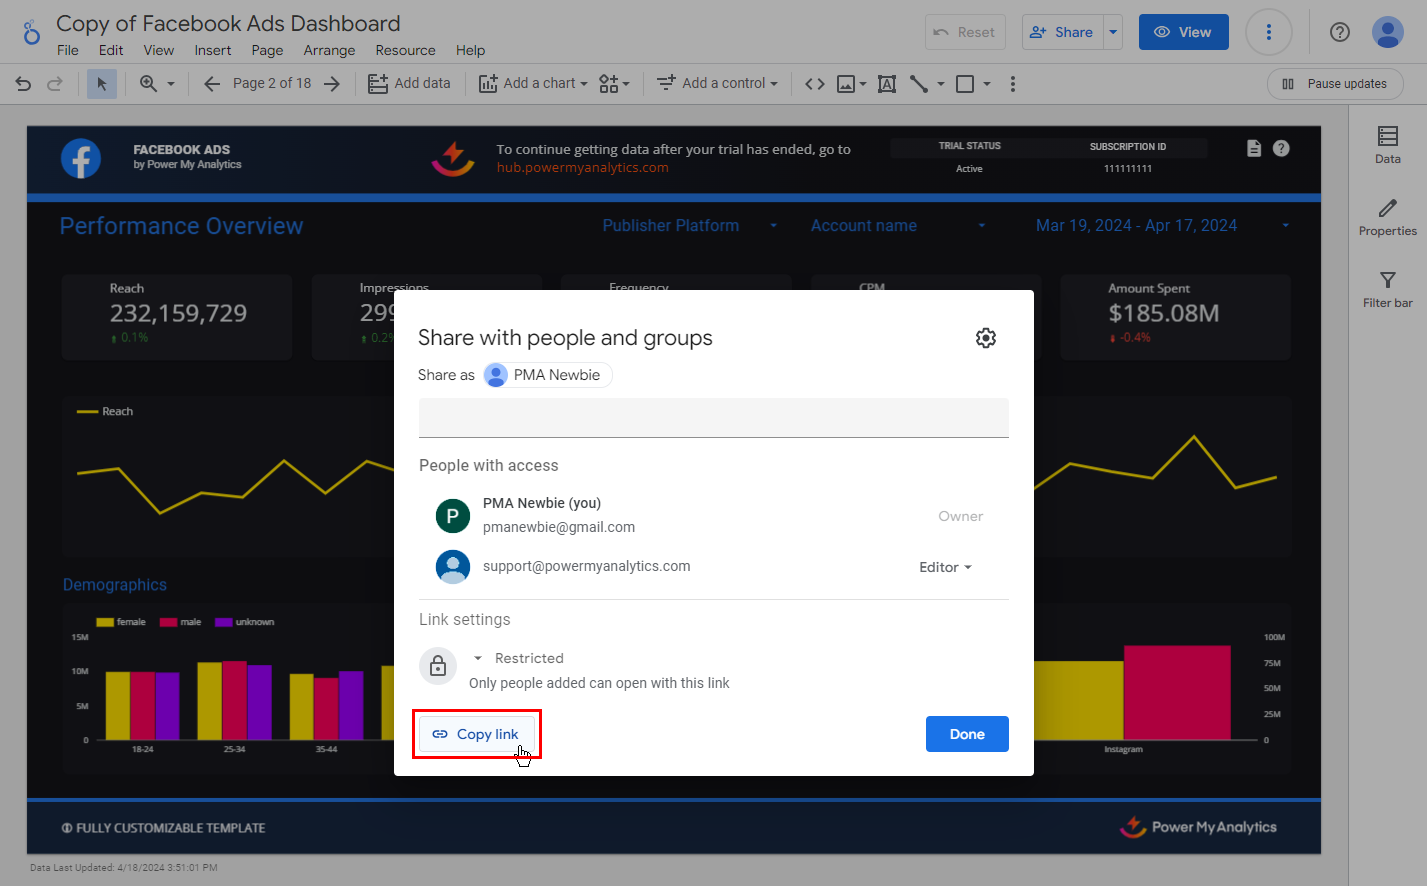
Task: Toggle Pause updates
Action: pos(1334,84)
